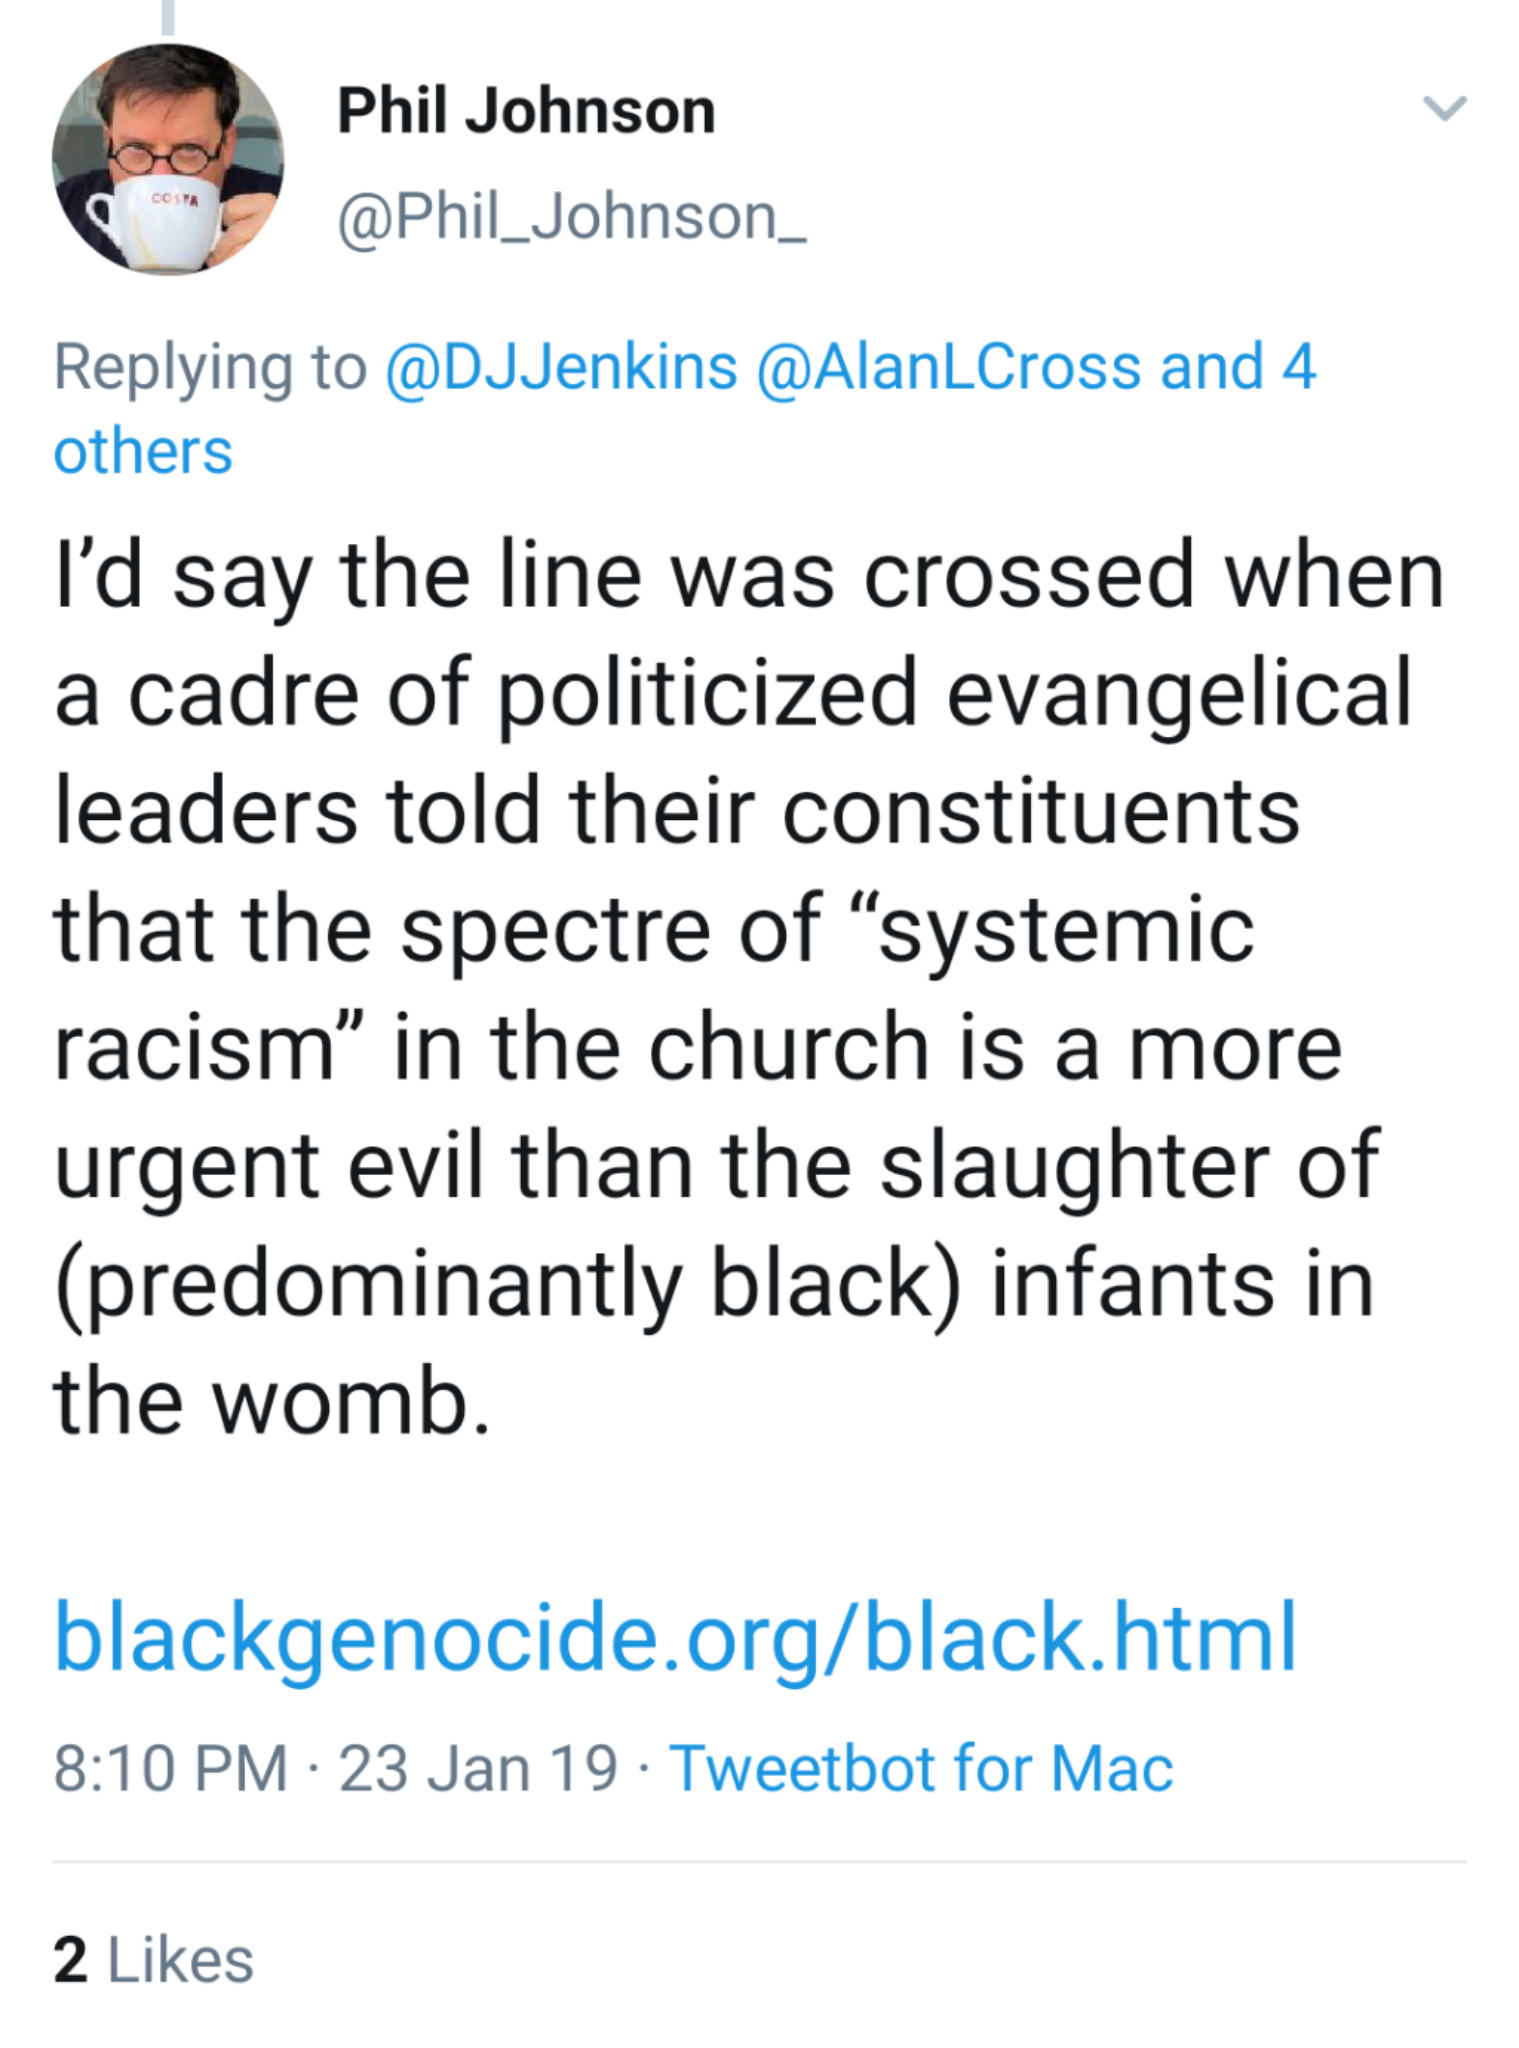Open the Tweetbot for Mac source link
Screen dimensions: 1519x2048
coord(920,1769)
